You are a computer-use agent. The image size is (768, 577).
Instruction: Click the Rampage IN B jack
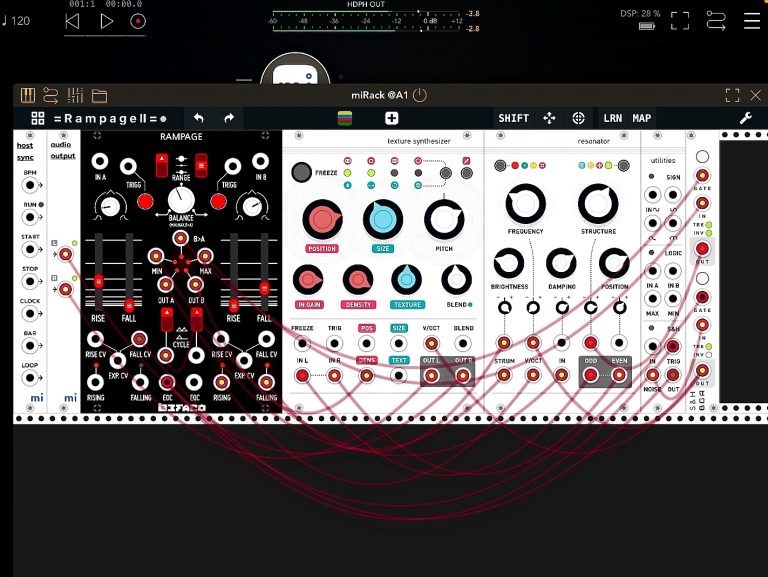click(x=261, y=161)
